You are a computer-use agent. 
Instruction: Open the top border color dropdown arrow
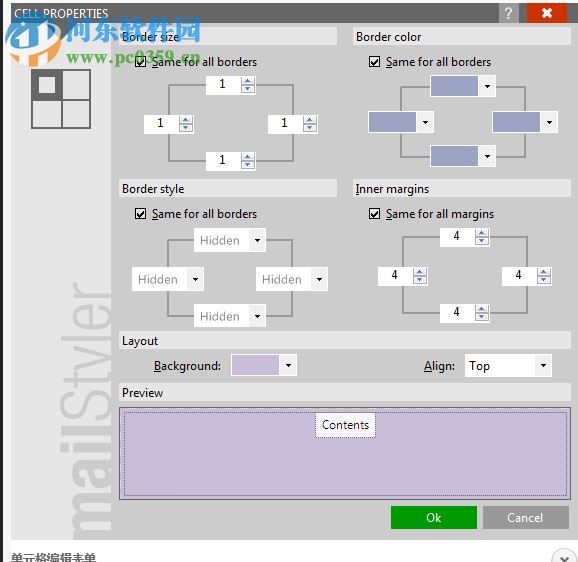pyautogui.click(x=487, y=86)
